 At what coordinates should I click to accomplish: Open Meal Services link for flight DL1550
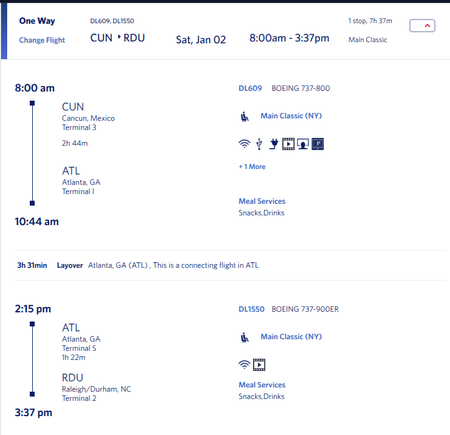pos(262,385)
